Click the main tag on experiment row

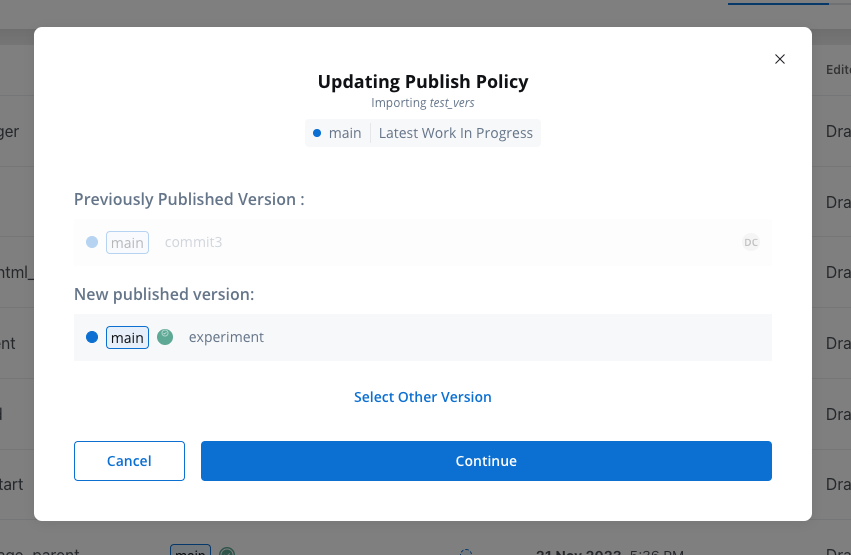click(x=127, y=337)
